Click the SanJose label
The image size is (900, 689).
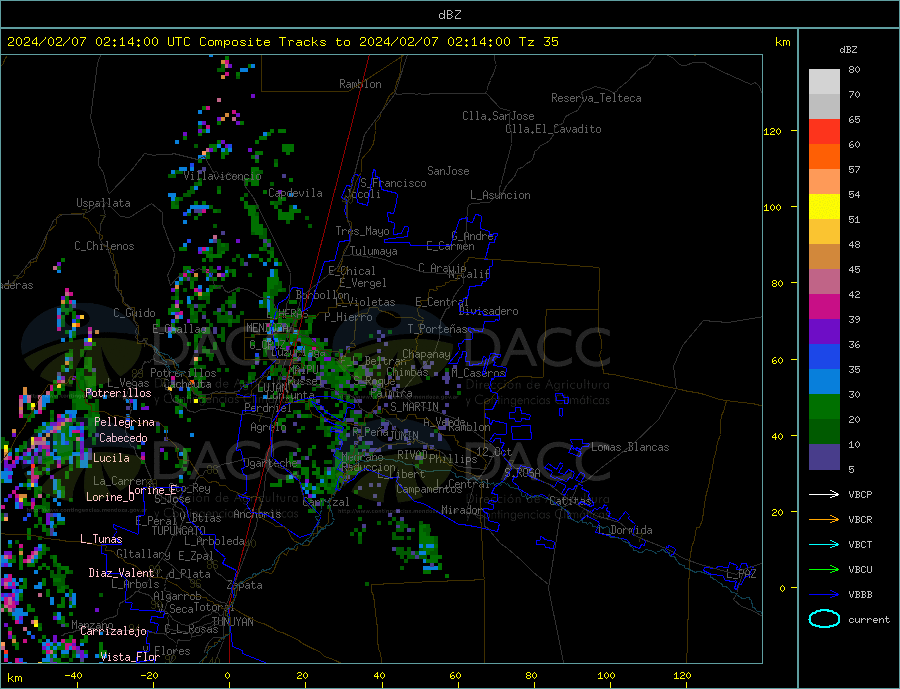448,171
